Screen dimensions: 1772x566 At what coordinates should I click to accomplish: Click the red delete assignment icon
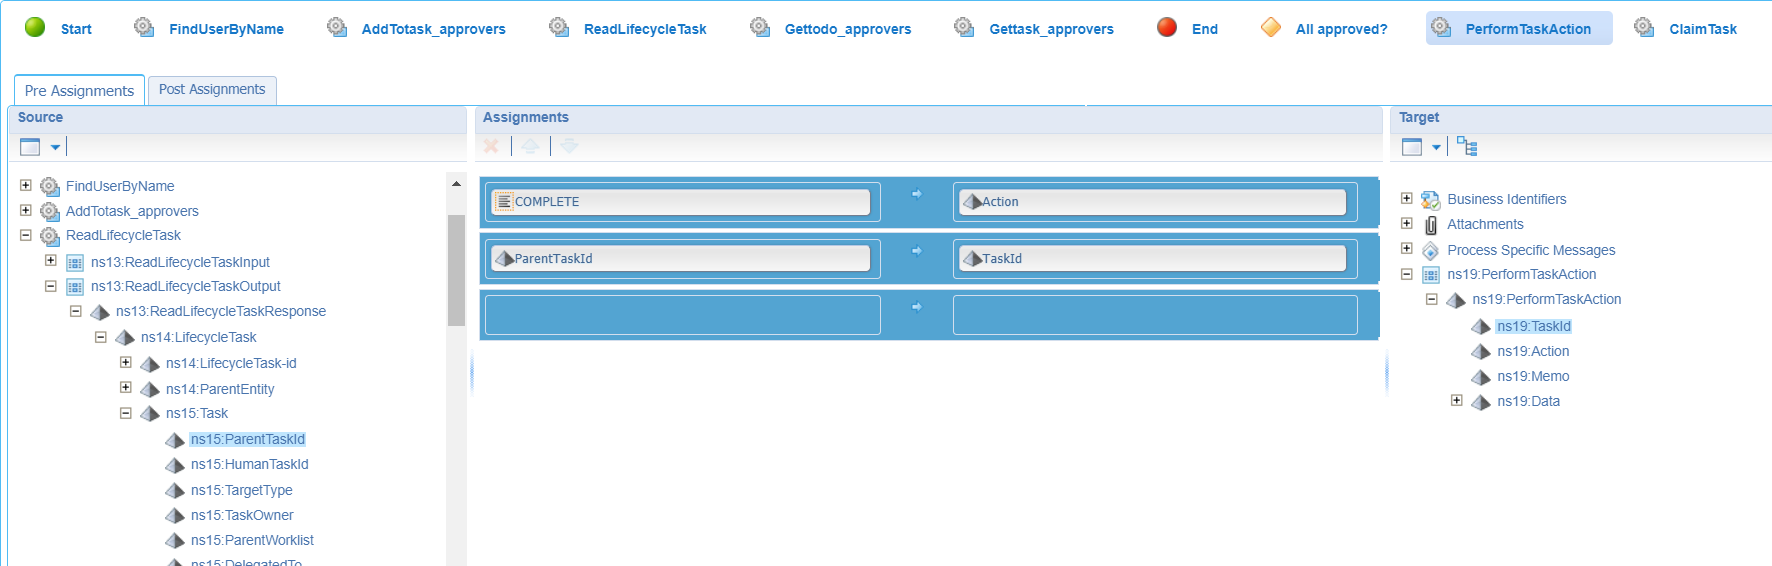pyautogui.click(x=491, y=146)
